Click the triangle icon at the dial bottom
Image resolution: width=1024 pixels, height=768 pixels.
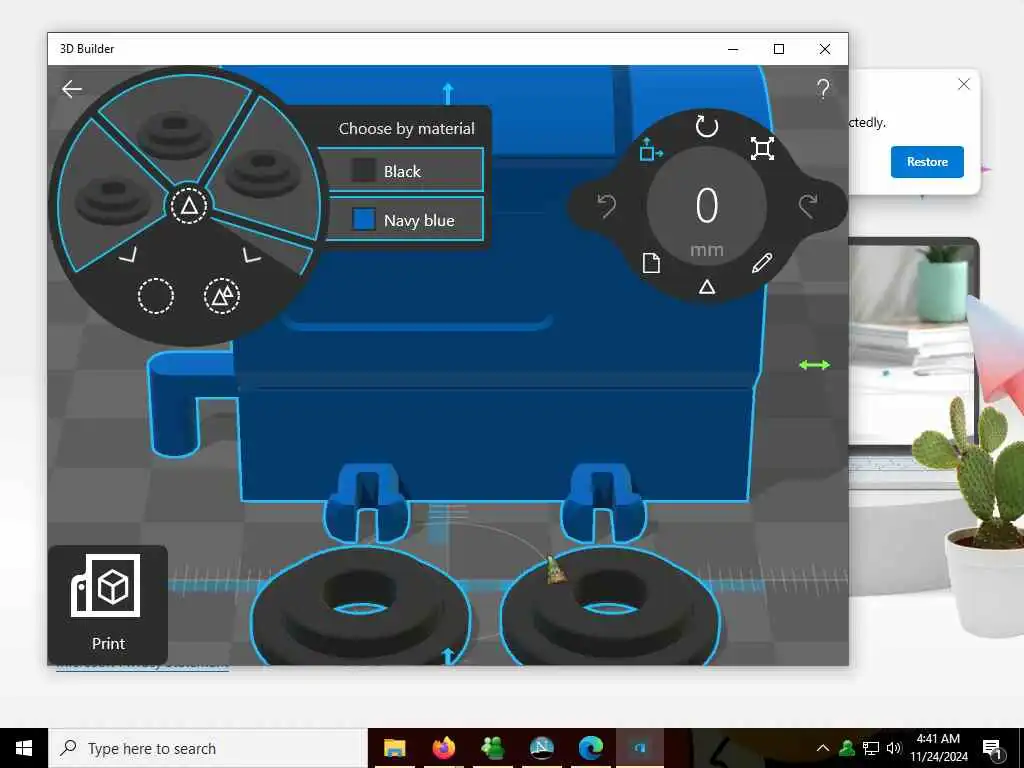tap(707, 287)
